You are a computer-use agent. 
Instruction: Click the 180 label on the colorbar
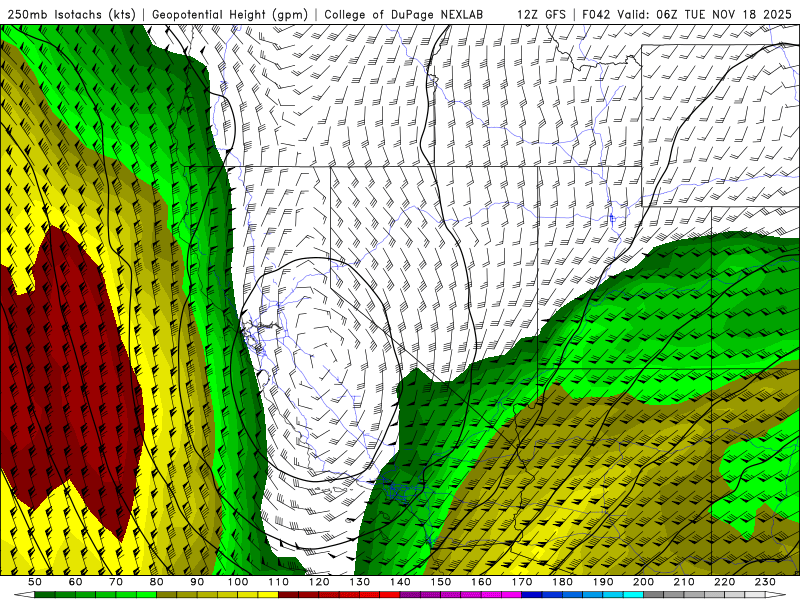click(x=562, y=582)
